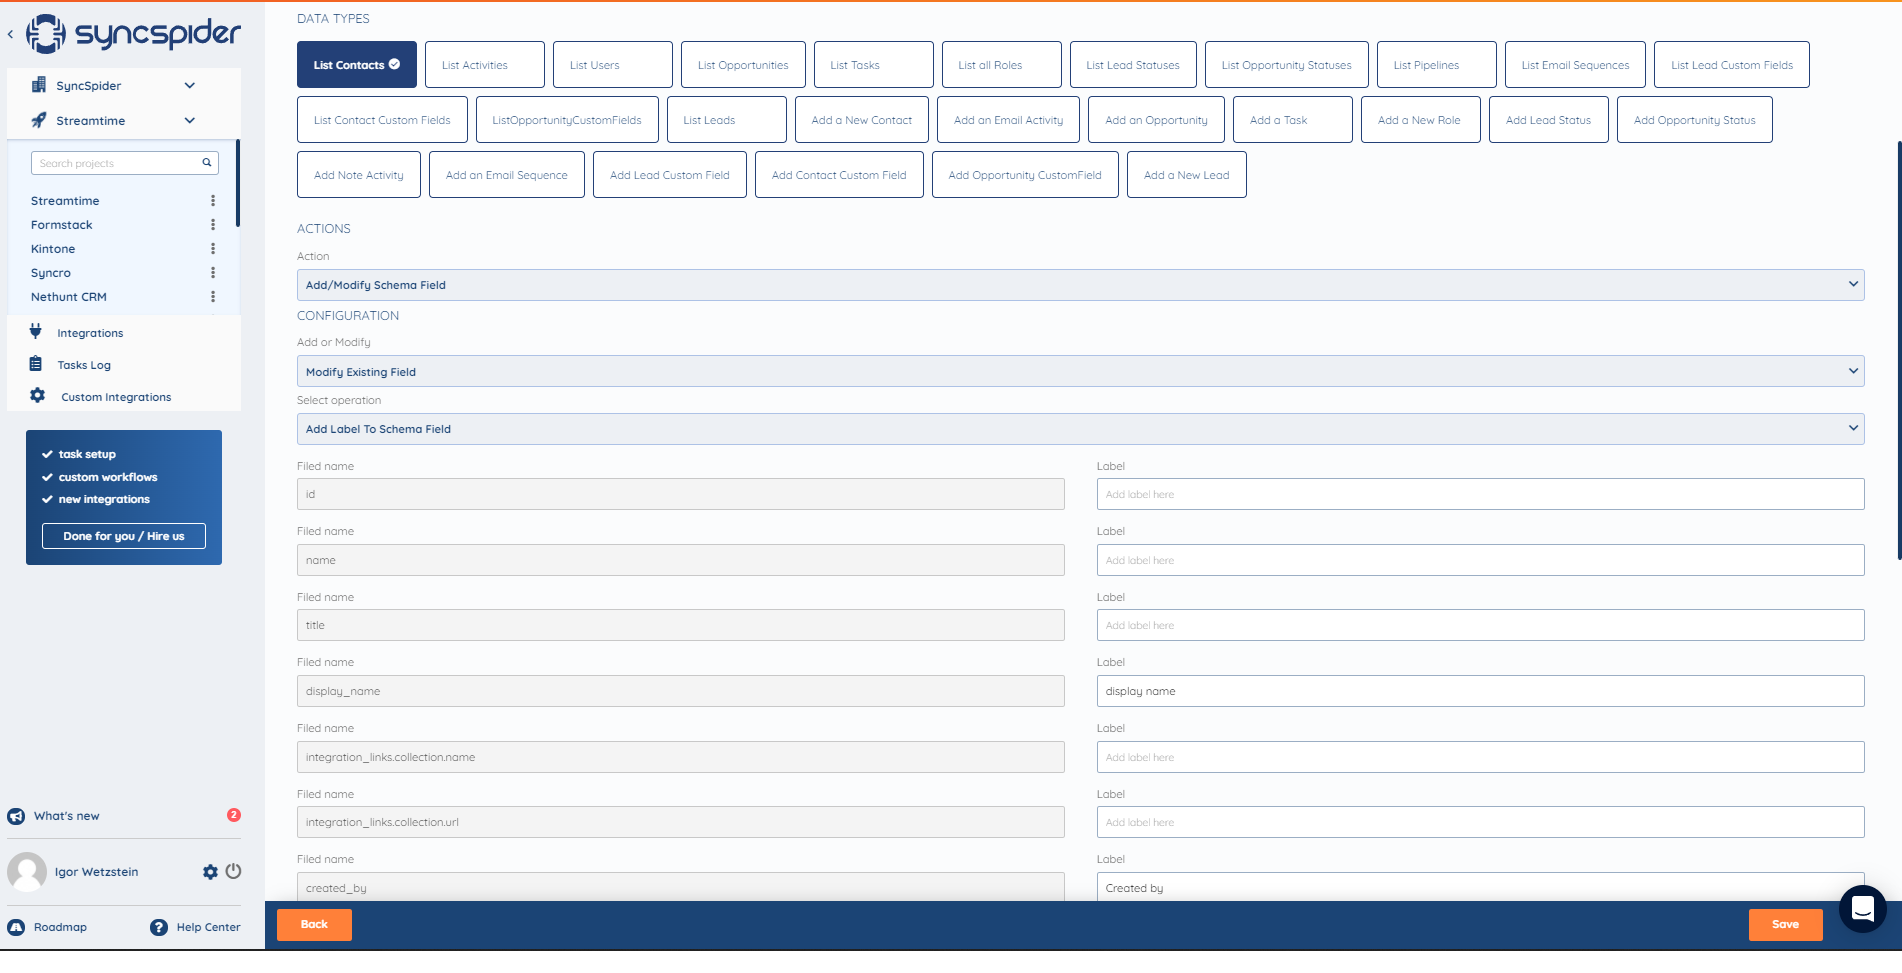The height and width of the screenshot is (973, 1902).
Task: Select the Add a Task data type
Action: pos(1293,120)
